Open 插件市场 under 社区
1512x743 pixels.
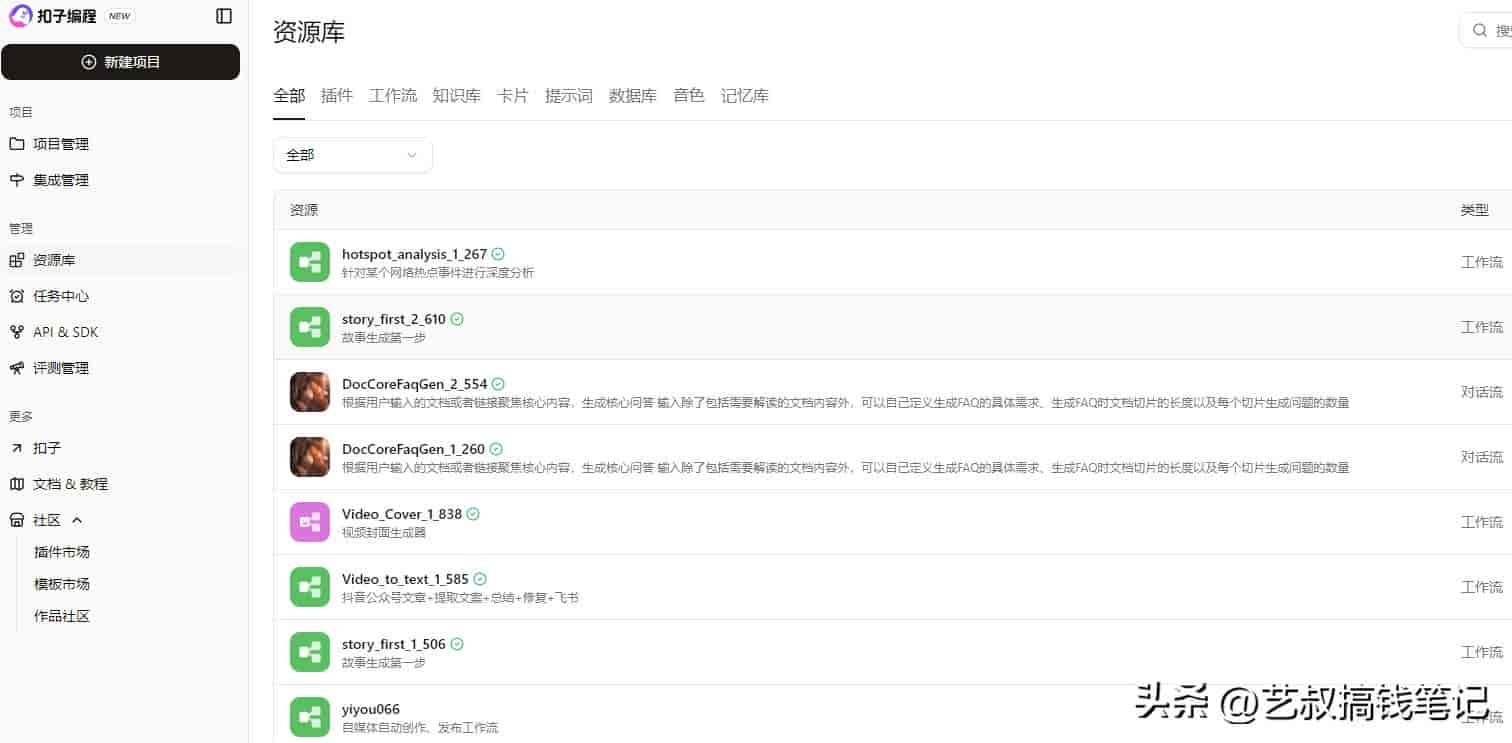[x=62, y=552]
